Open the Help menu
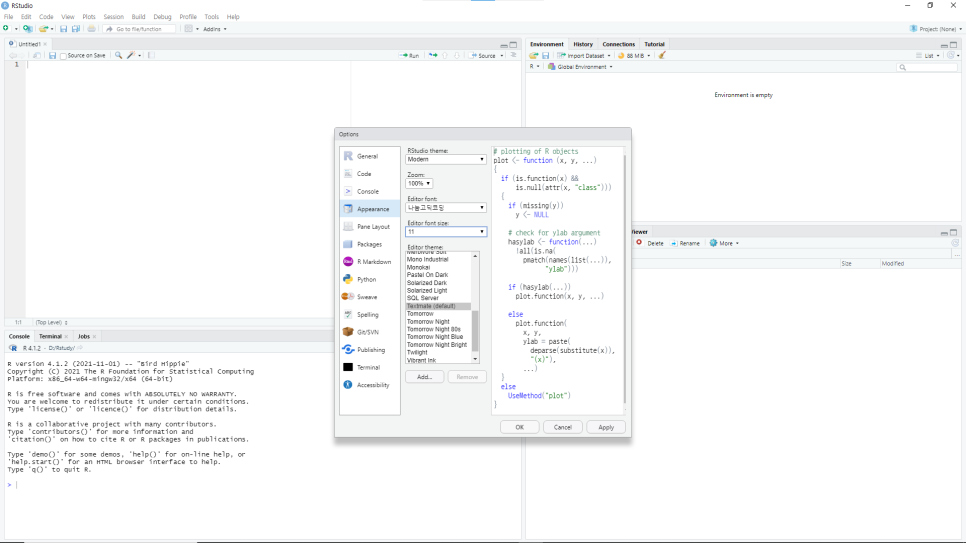 233,17
